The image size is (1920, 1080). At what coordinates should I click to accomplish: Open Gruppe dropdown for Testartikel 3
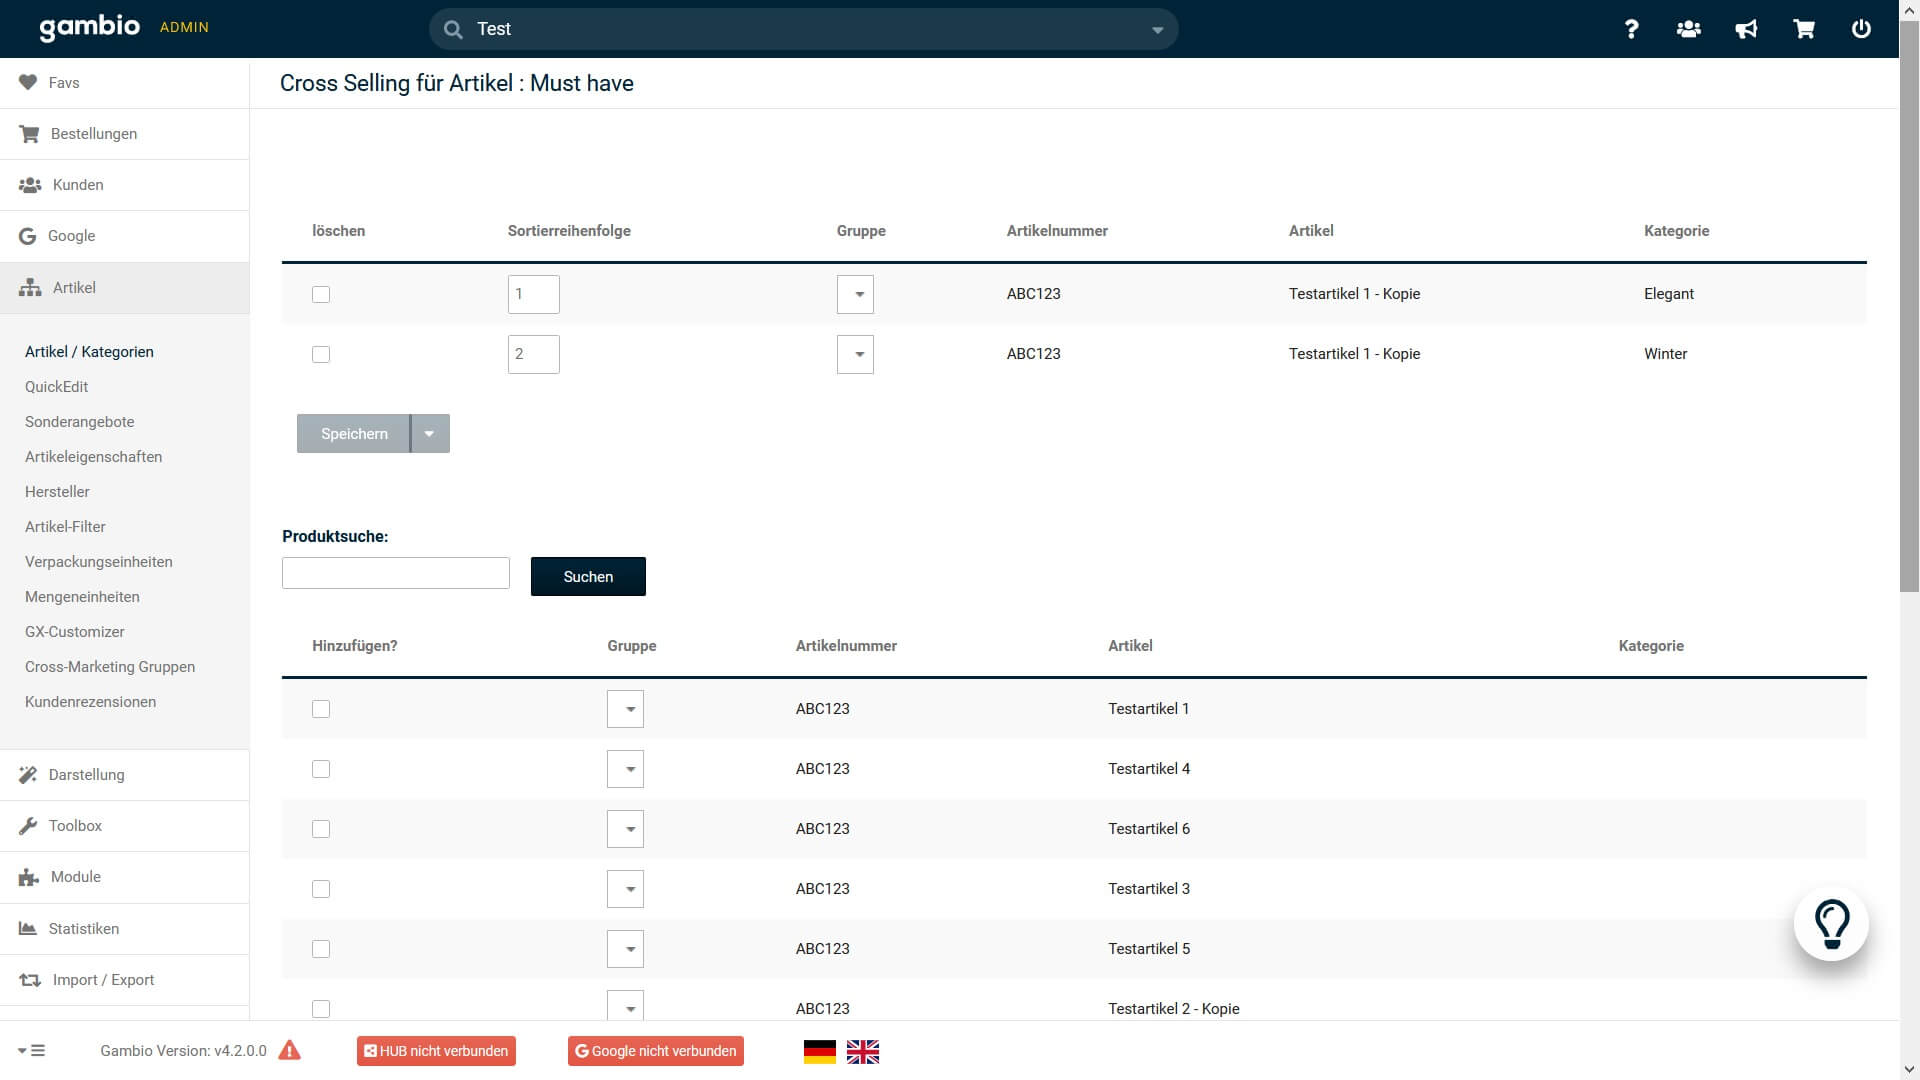[x=625, y=889]
